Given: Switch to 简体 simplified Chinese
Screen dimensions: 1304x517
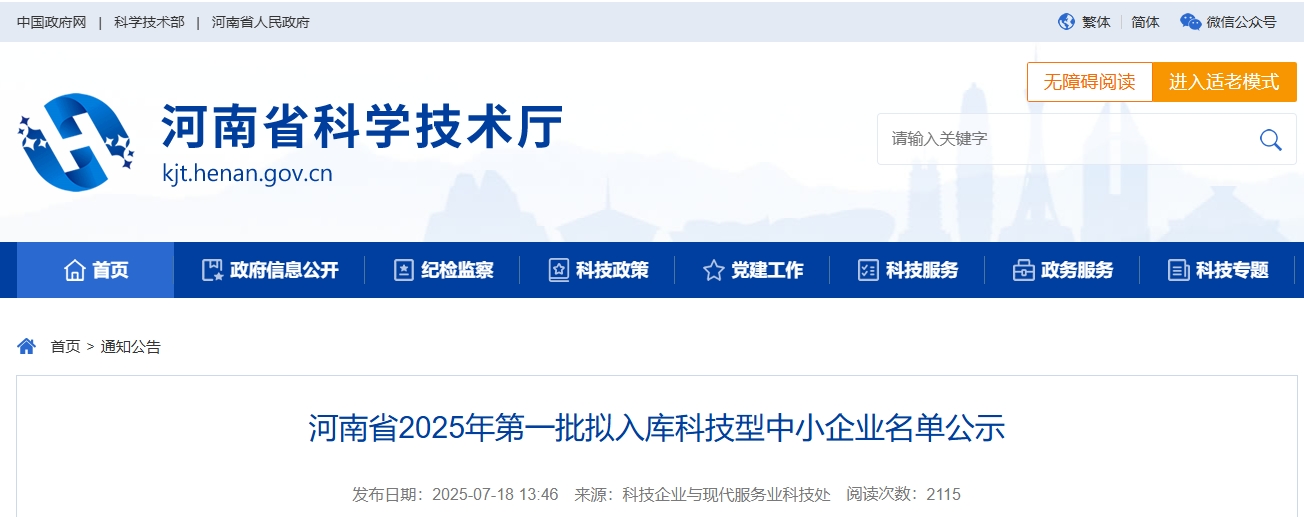Looking at the screenshot, I should 1146,22.
